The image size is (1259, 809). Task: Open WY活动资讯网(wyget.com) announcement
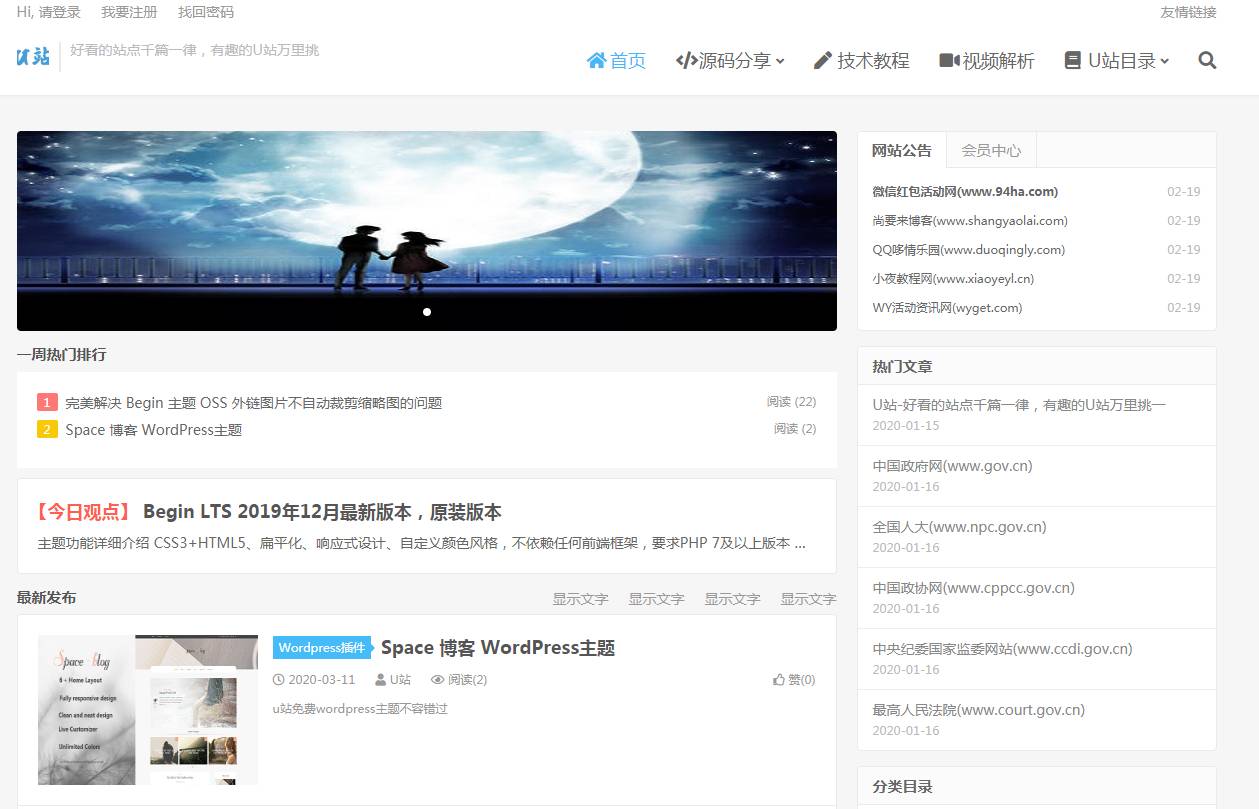click(x=947, y=308)
